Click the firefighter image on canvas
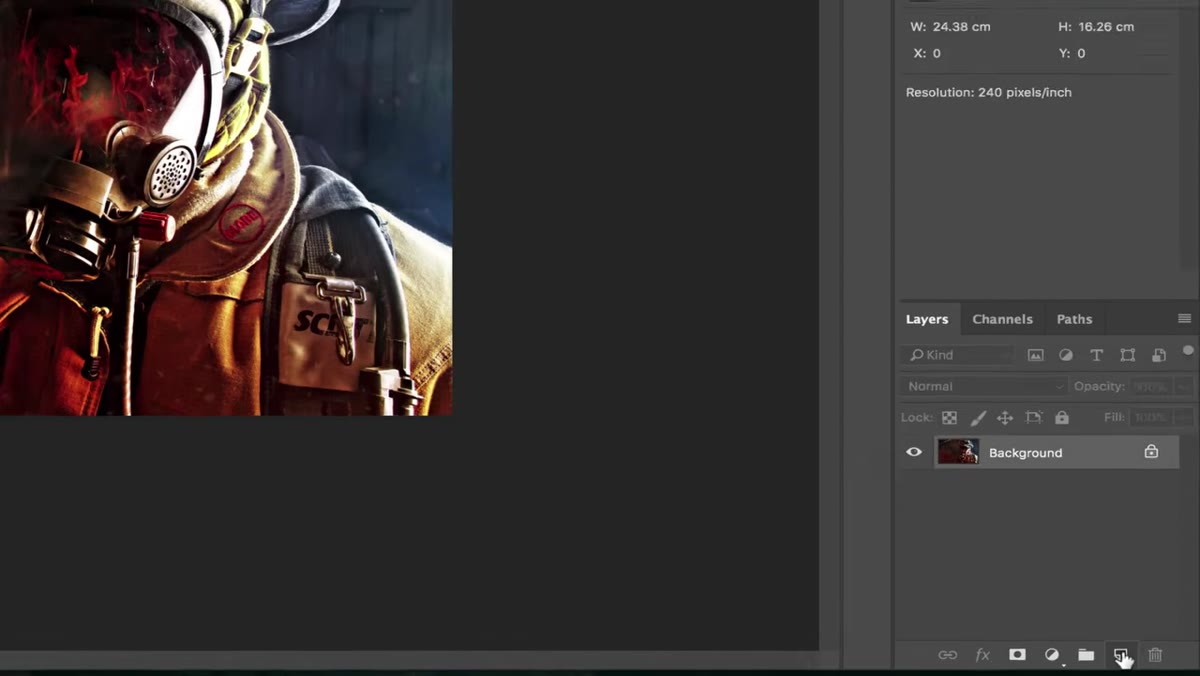This screenshot has height=676, width=1200. 226,207
